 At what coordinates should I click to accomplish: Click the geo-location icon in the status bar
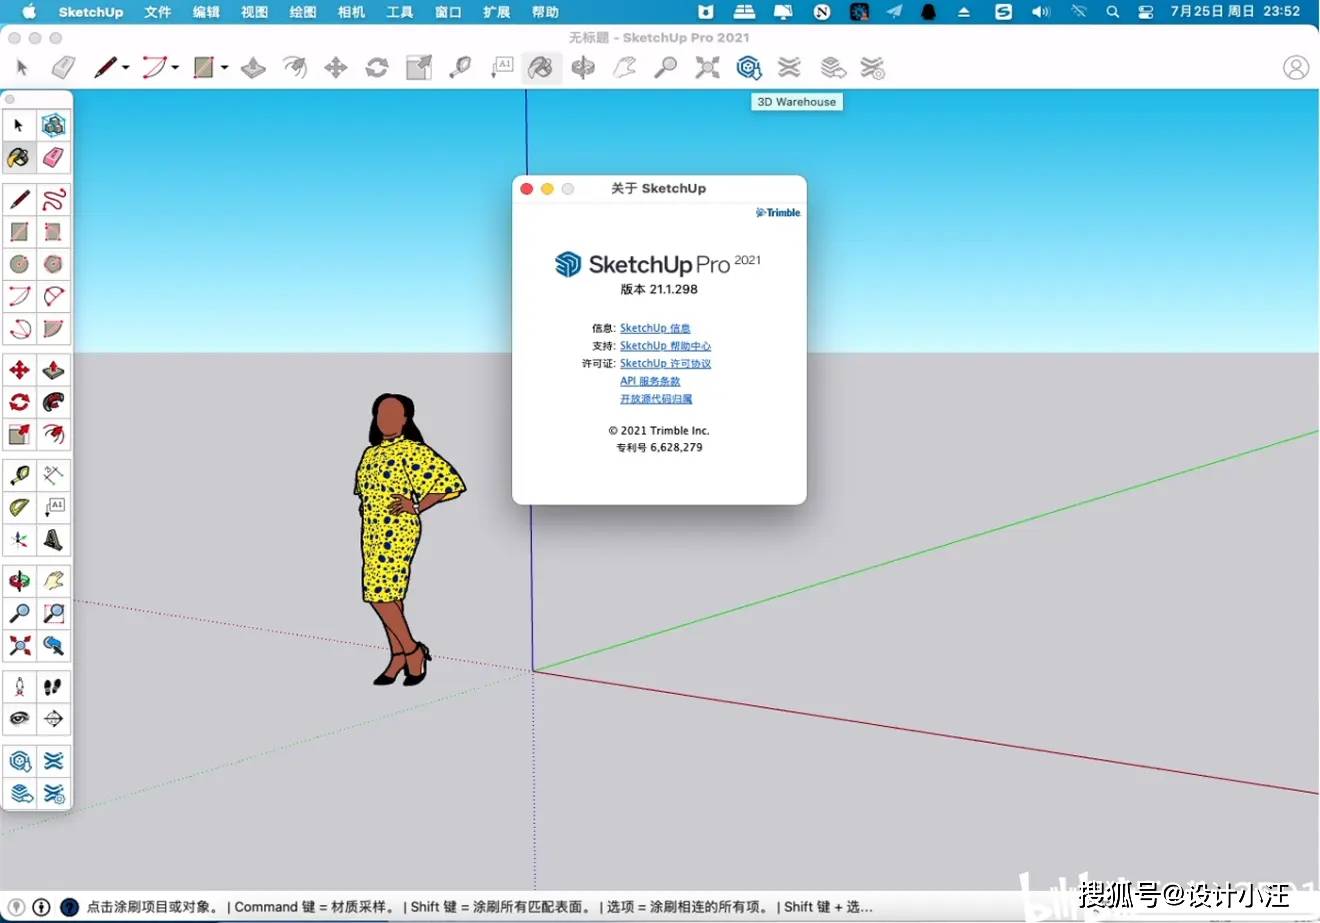pyautogui.click(x=17, y=907)
